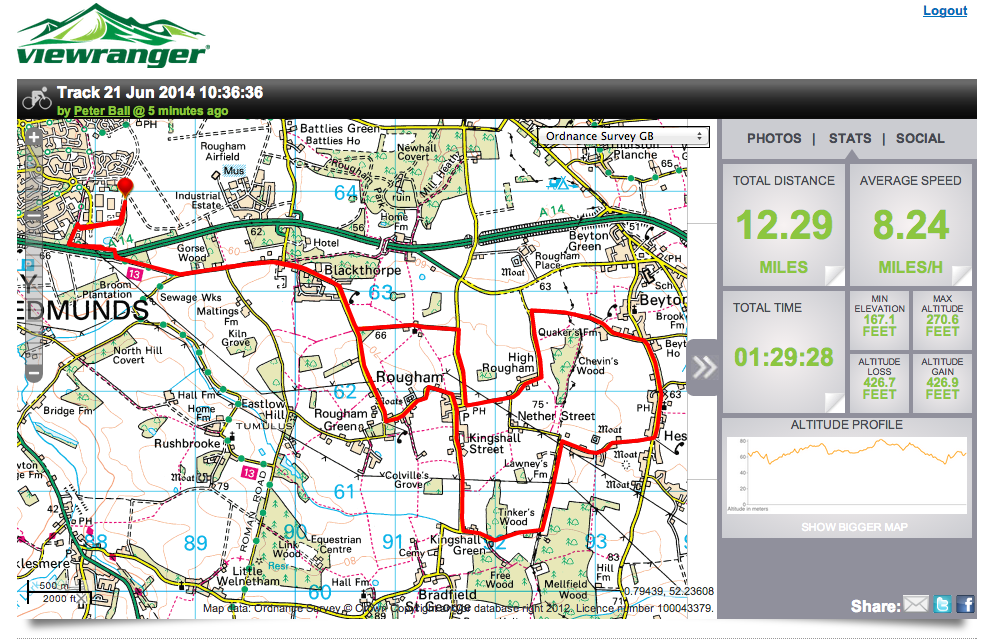The image size is (1000, 644).
Task: Open the Ordnance Survey GB map dropdown
Action: (x=623, y=137)
